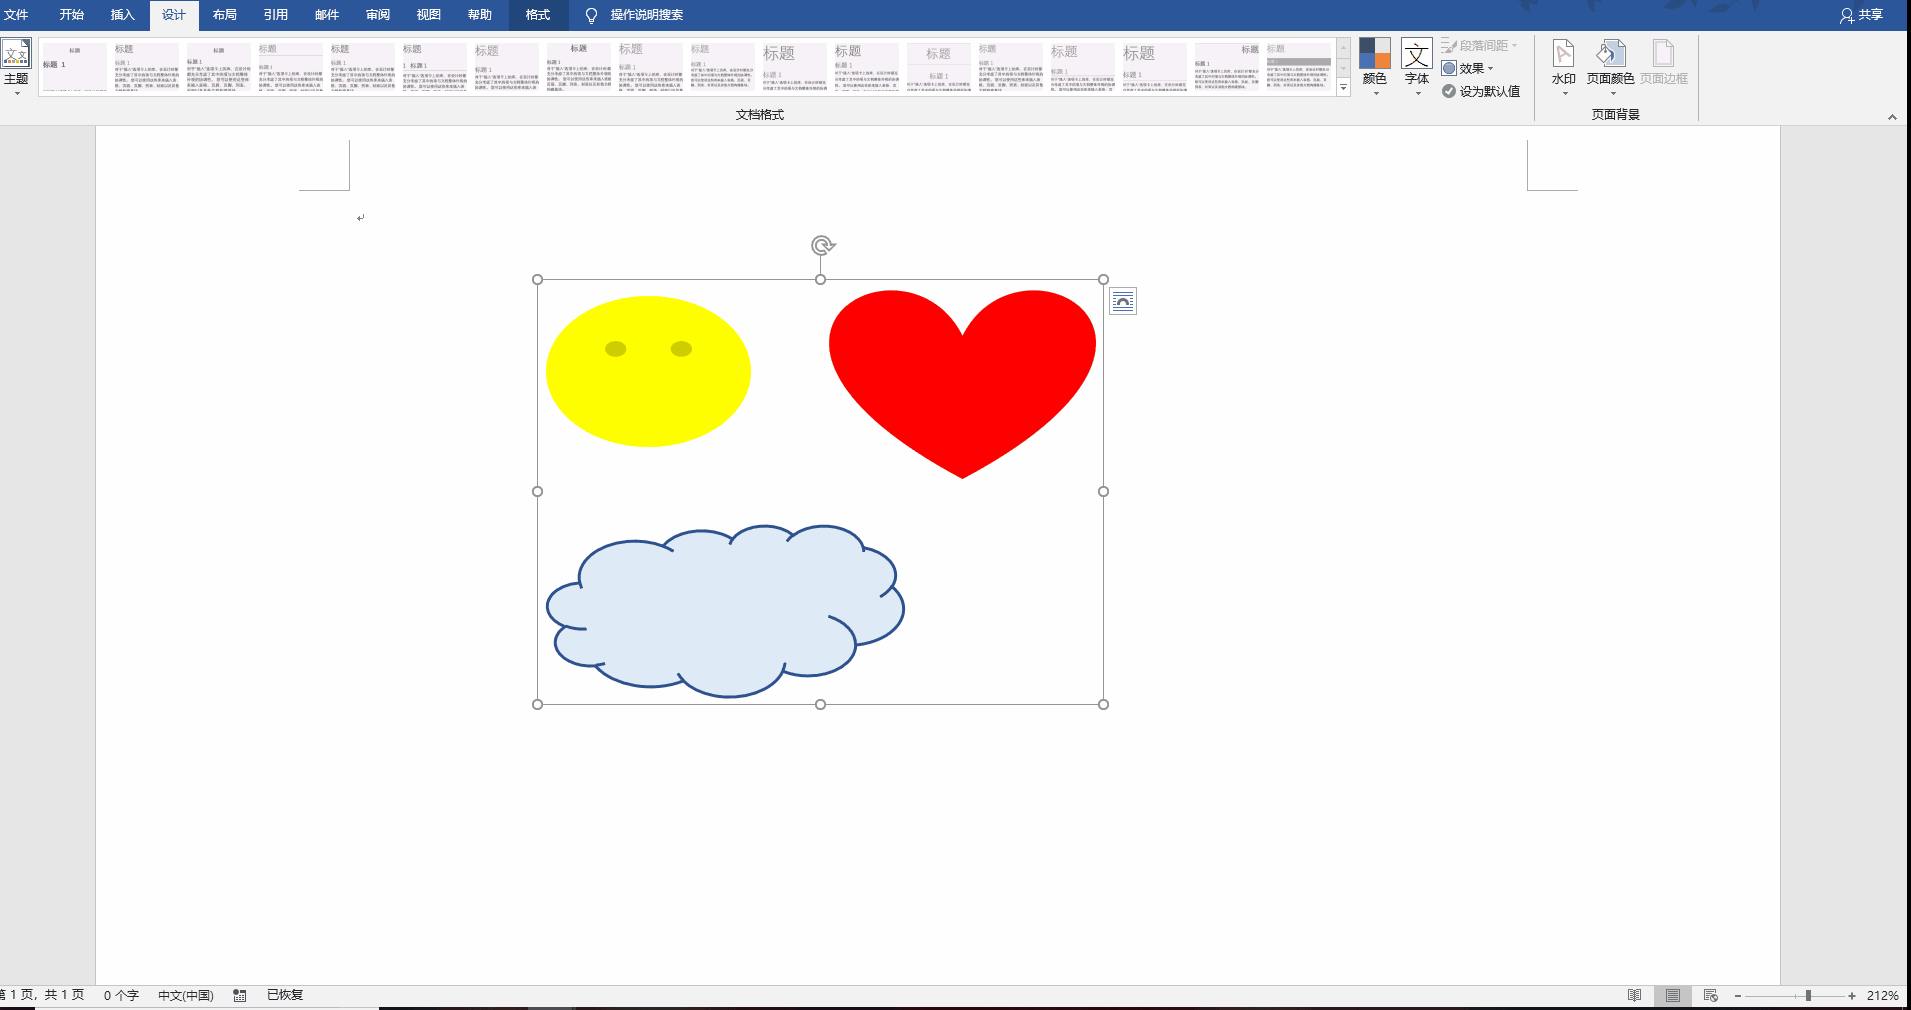Click the 操作说明搜索 search box
1911x1010 pixels.
647,15
